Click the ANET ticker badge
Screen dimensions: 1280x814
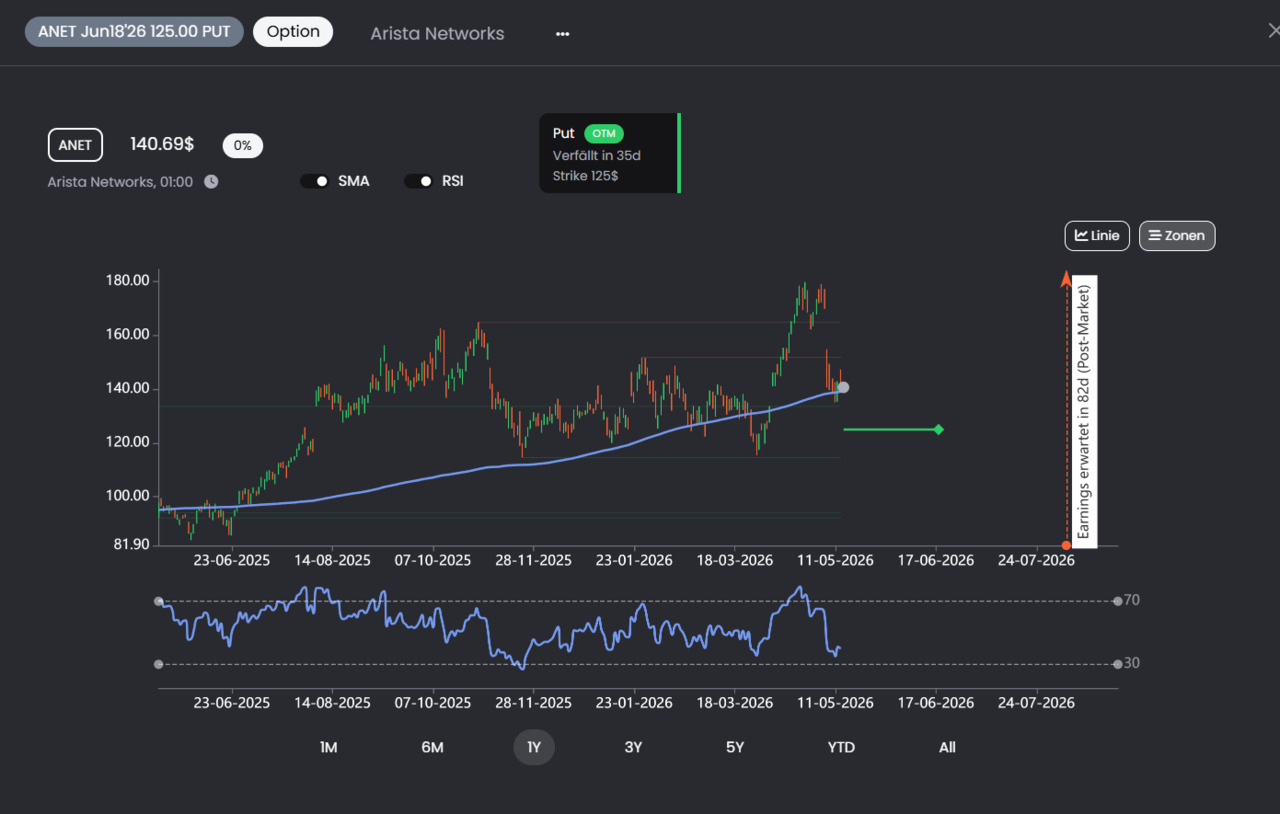pyautogui.click(x=75, y=145)
